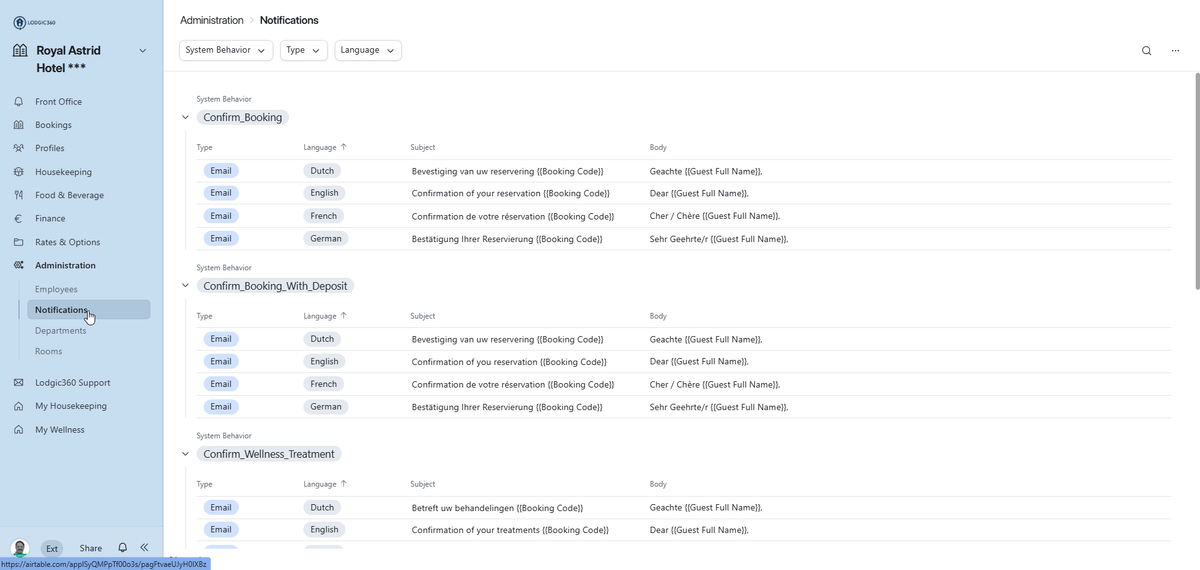Click Administration breadcrumb link
The width and height of the screenshot is (1200, 570).
tap(212, 20)
